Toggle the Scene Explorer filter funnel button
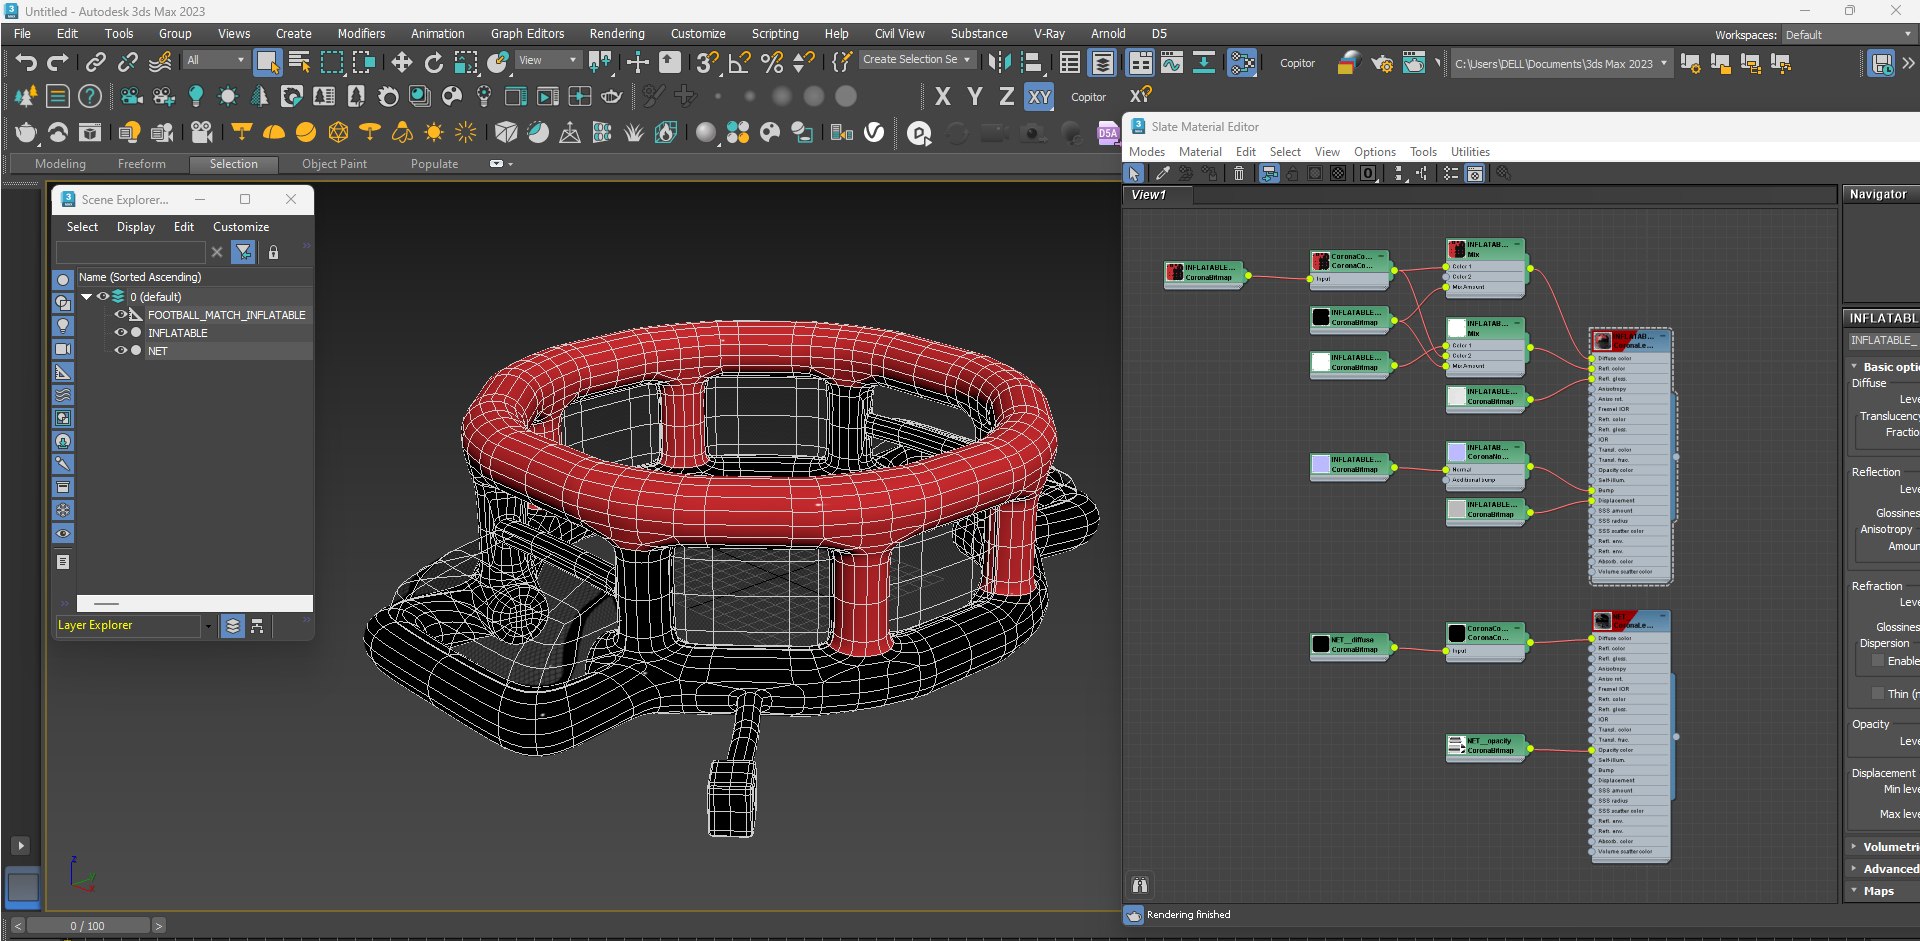This screenshot has height=941, width=1920. pyautogui.click(x=243, y=253)
